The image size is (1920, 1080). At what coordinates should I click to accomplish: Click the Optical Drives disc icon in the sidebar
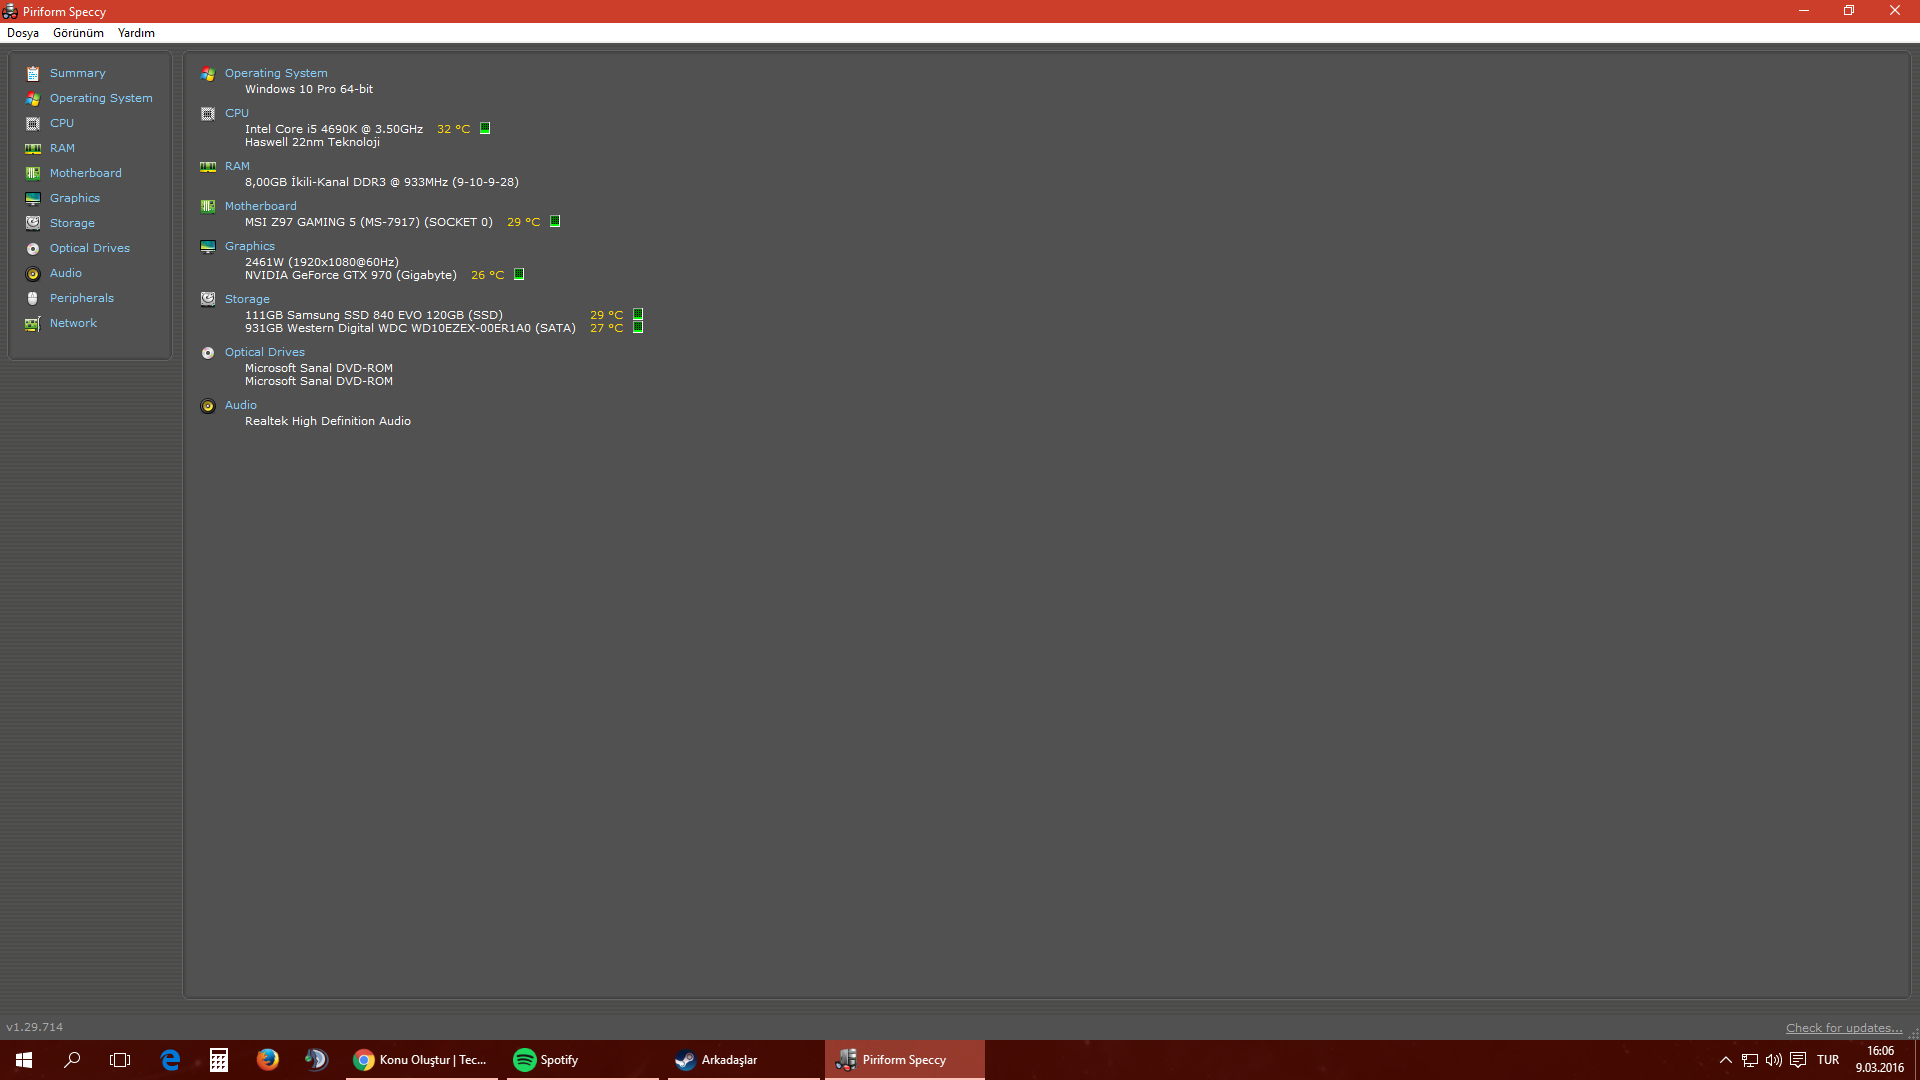tap(33, 249)
